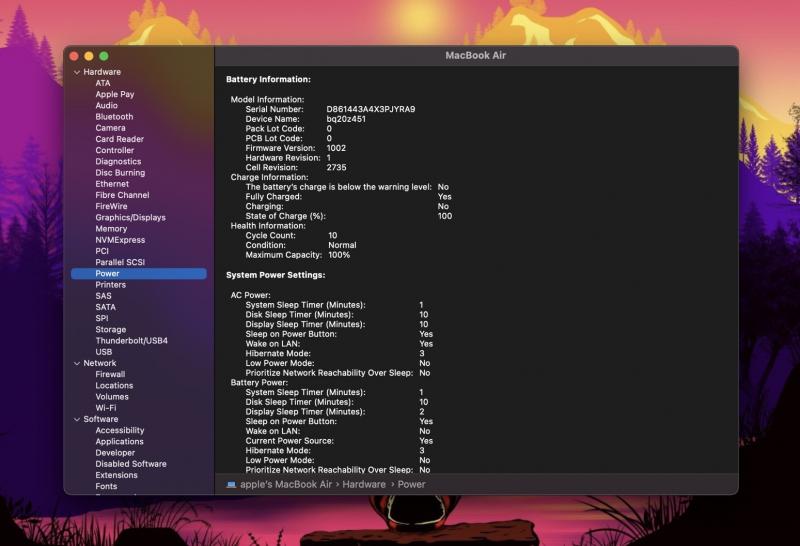Select NVMExpress in the sidebar
The image size is (800, 546).
coord(120,240)
